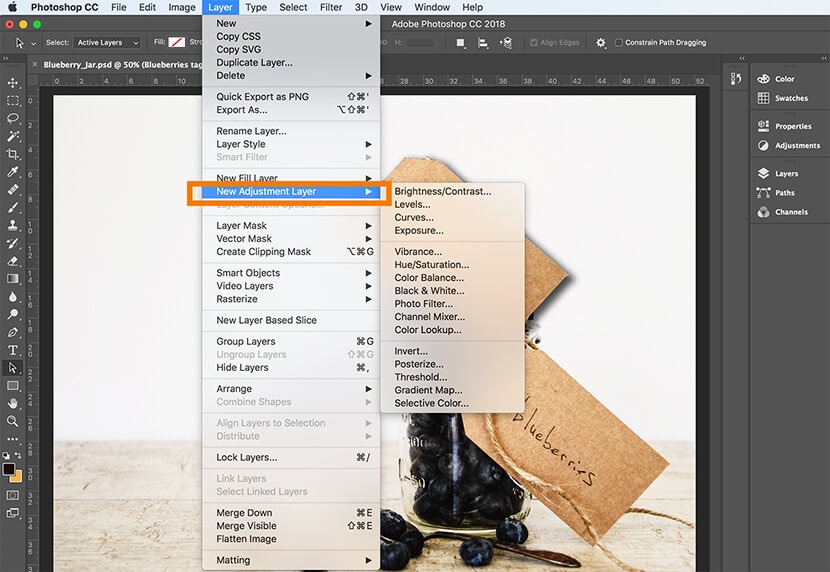
Task: Choose Hue/Saturation from the adjustment submenu
Action: [431, 265]
